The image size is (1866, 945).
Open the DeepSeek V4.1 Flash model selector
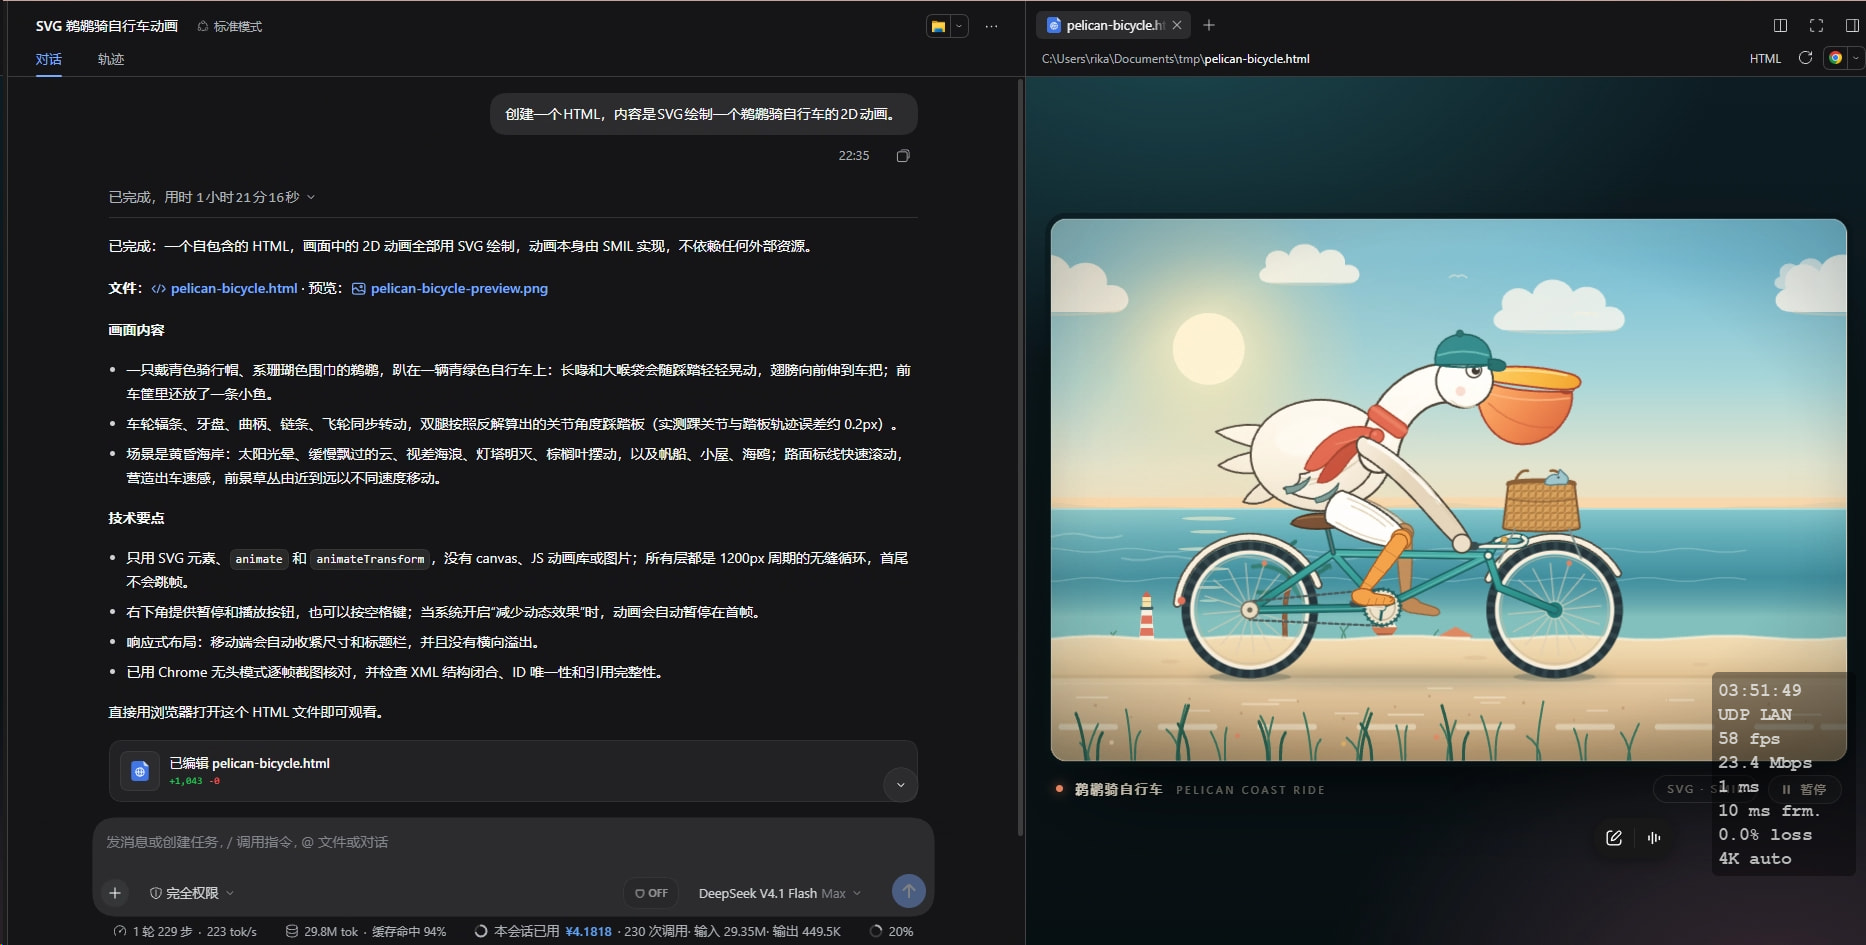pos(779,893)
